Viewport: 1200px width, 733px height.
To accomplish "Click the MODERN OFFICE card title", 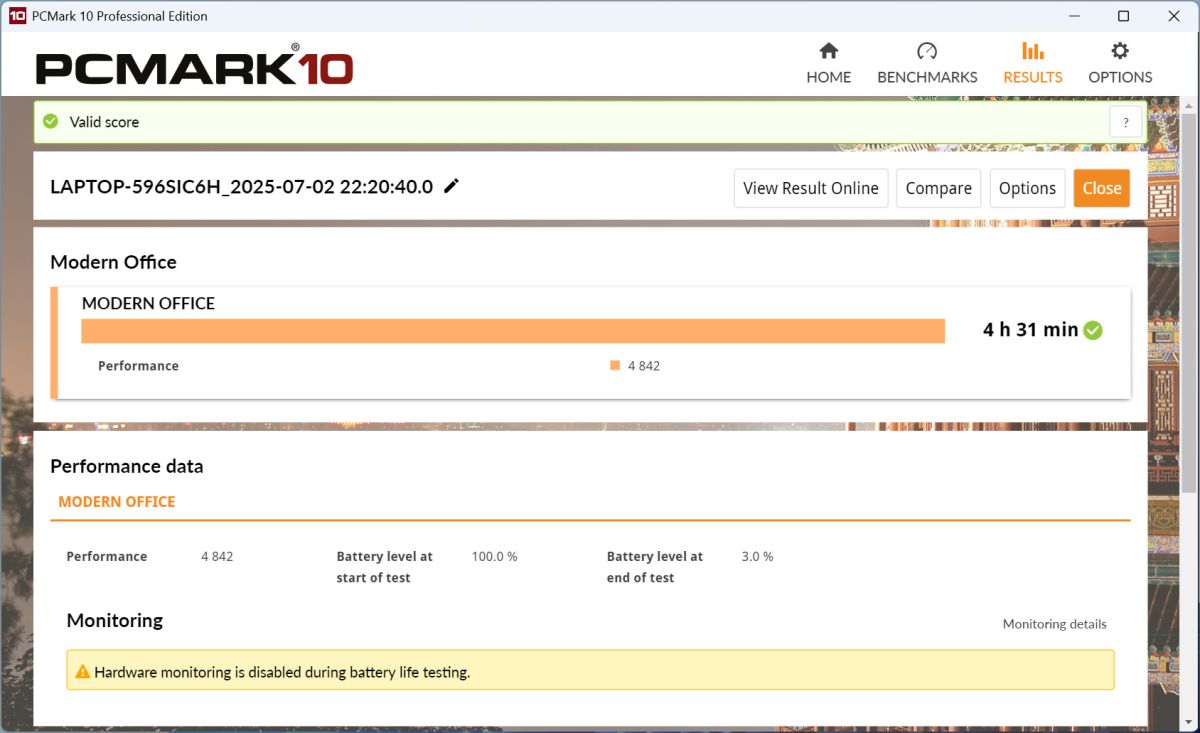I will click(148, 303).
